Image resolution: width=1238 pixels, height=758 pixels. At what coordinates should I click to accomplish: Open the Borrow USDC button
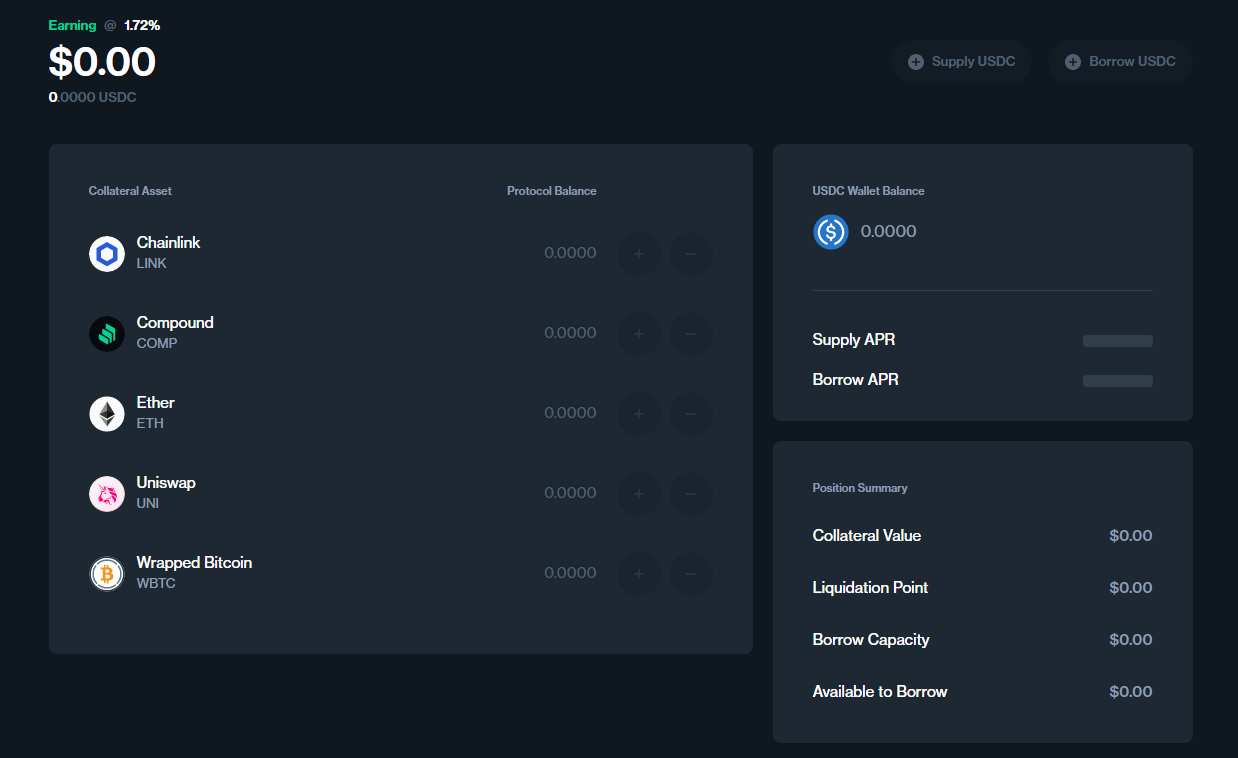point(1120,62)
